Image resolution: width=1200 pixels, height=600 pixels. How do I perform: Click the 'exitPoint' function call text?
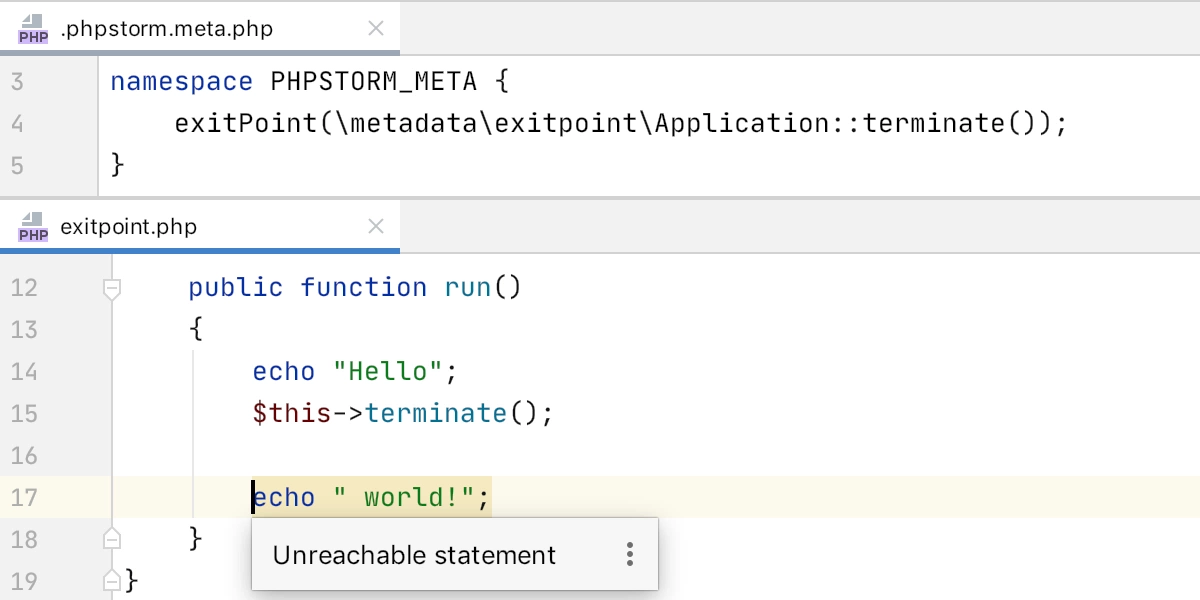click(x=247, y=123)
